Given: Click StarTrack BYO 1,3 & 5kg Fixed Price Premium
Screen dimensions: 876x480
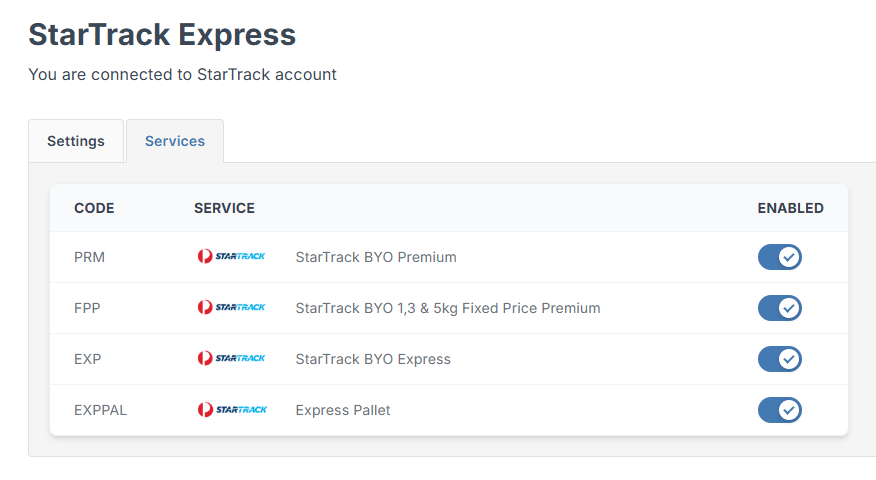Looking at the screenshot, I should 448,308.
